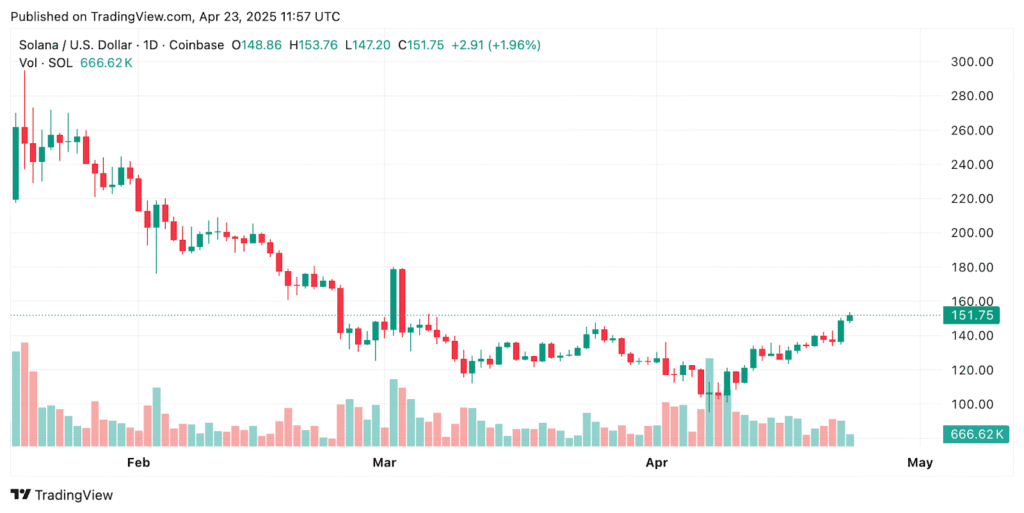Click the 300.00 price axis label

[971, 62]
